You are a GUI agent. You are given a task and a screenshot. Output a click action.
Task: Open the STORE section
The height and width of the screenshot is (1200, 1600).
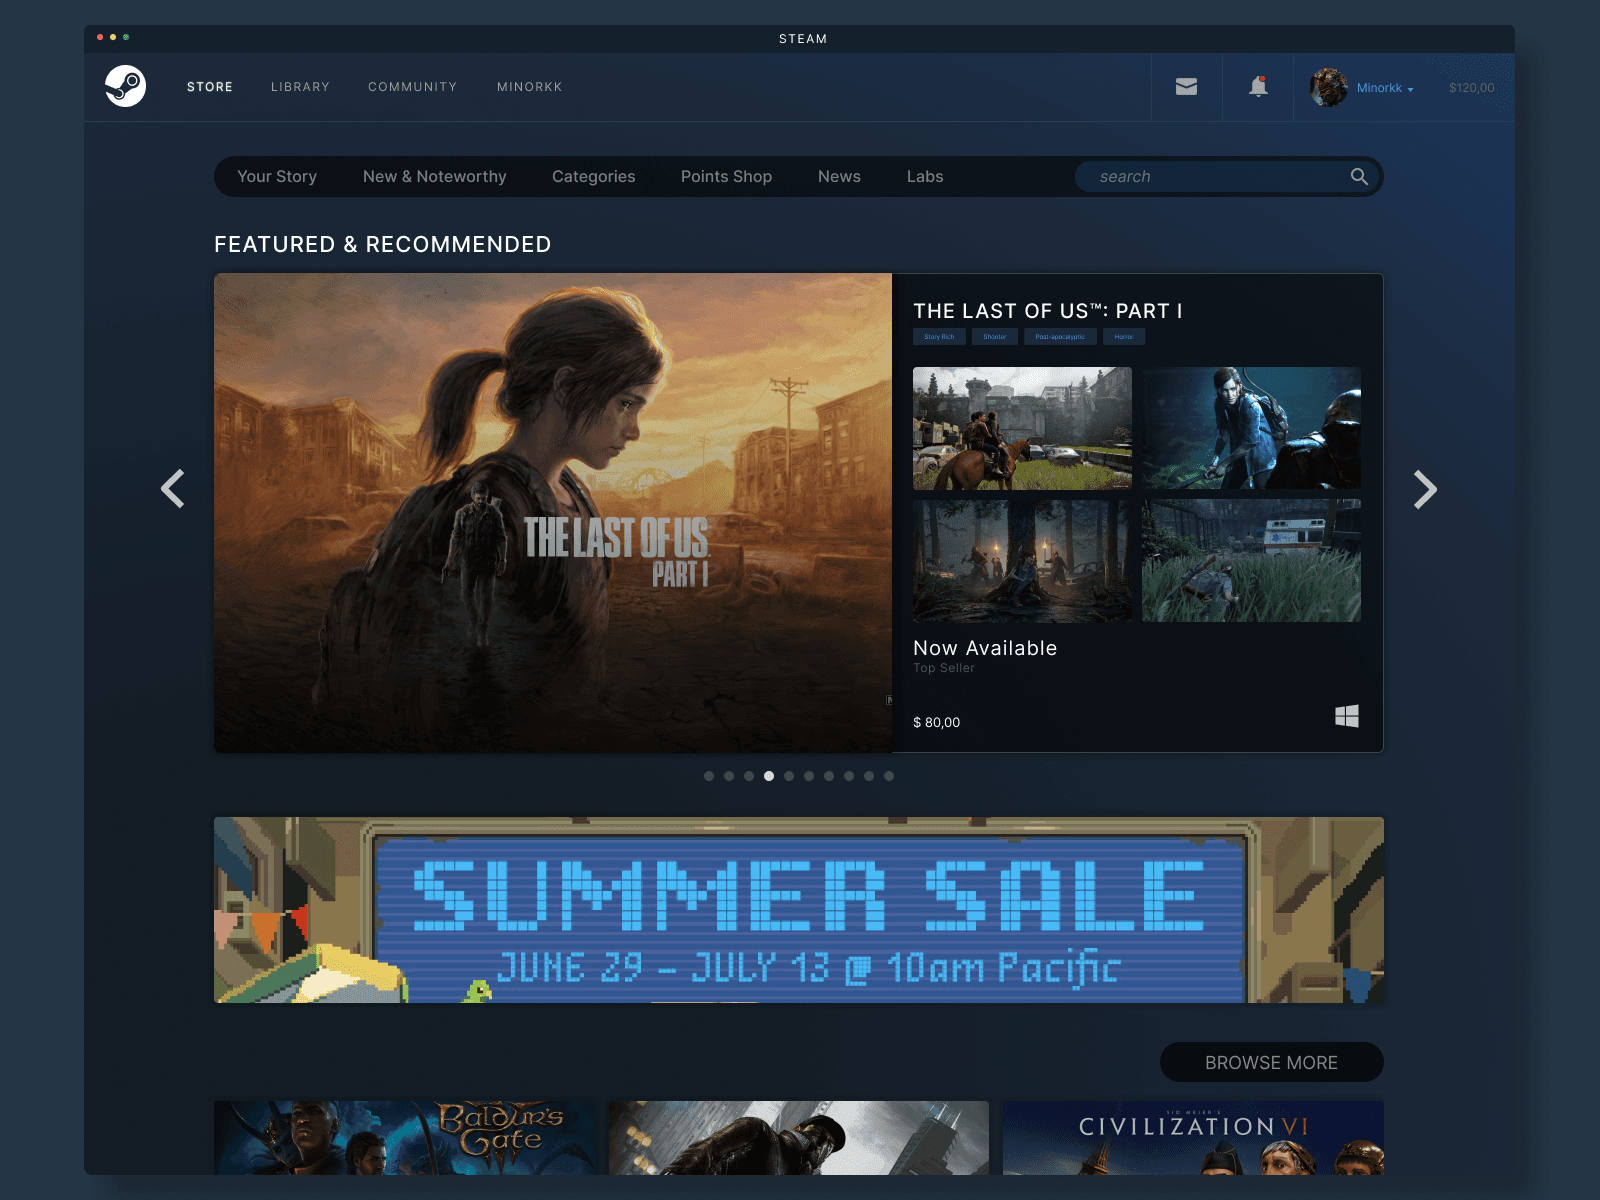210,87
